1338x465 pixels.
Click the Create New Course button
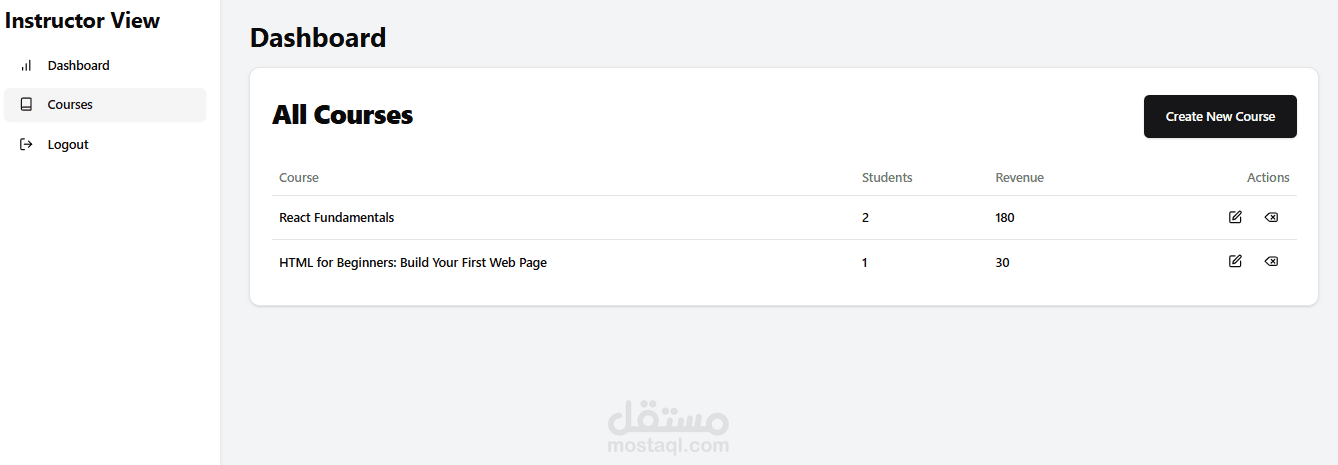pos(1220,117)
